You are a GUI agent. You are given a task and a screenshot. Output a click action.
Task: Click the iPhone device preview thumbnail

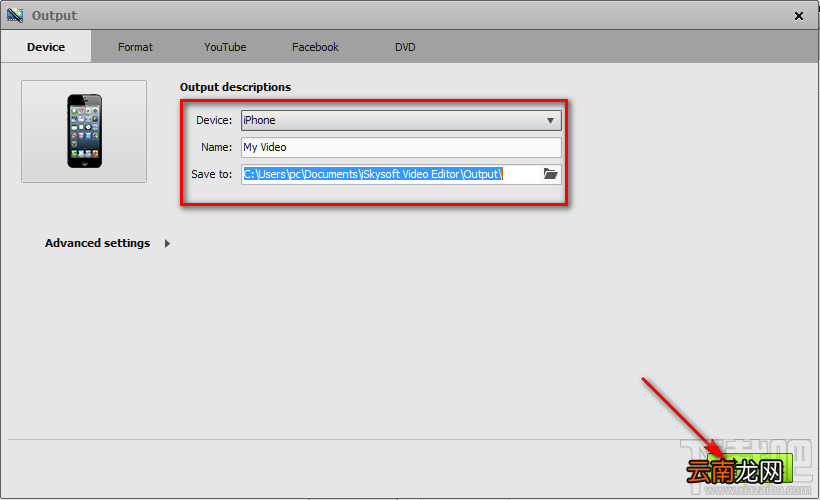click(84, 131)
